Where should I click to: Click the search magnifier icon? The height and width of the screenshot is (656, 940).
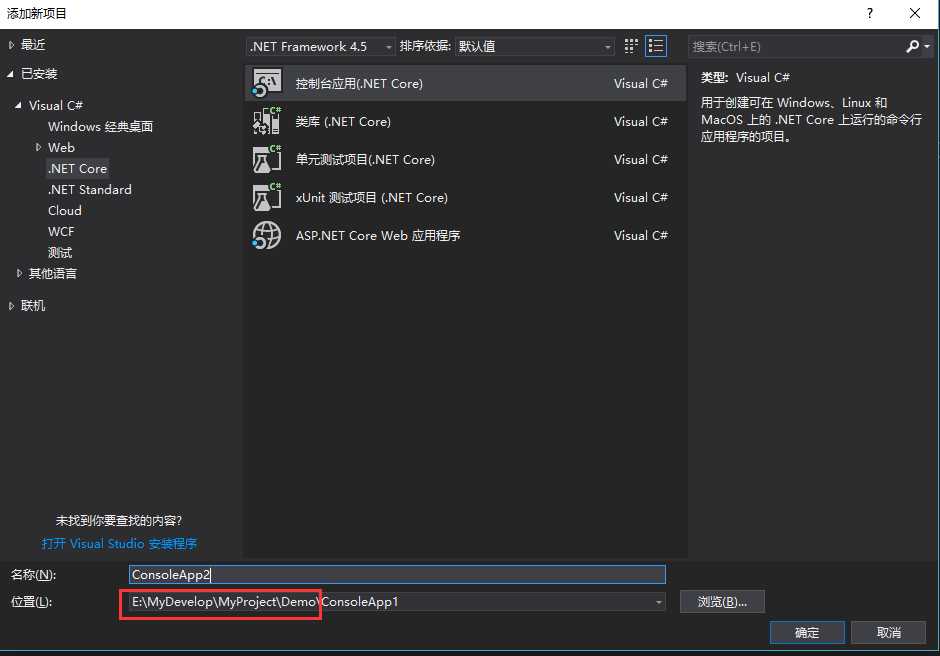click(912, 46)
